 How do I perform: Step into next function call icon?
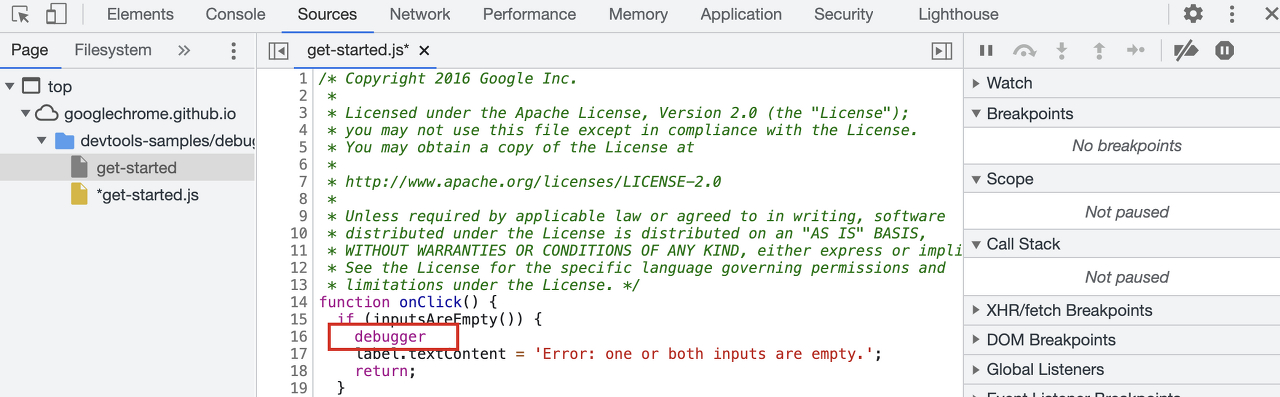click(x=1062, y=51)
